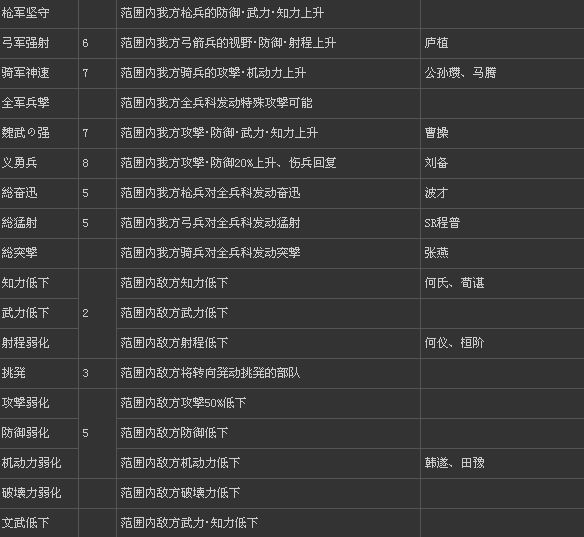Click the 挑発 skill name
The width and height of the screenshot is (584, 537).
pos(13,373)
